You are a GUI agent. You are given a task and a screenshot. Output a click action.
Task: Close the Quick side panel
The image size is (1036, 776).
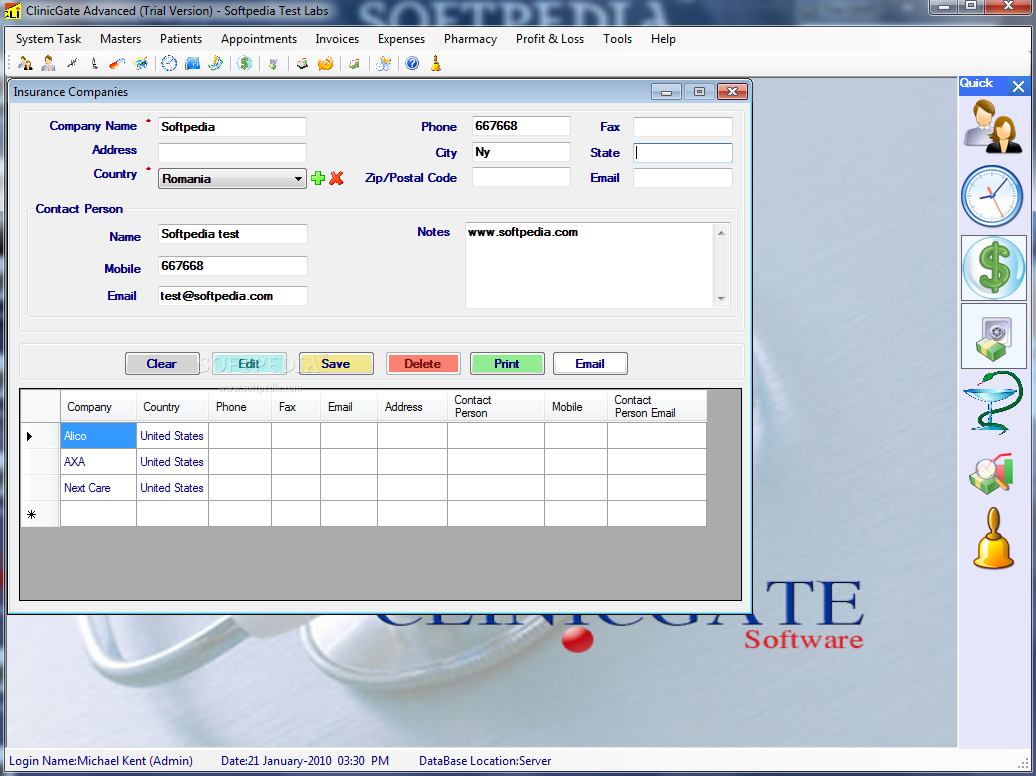(x=1018, y=86)
